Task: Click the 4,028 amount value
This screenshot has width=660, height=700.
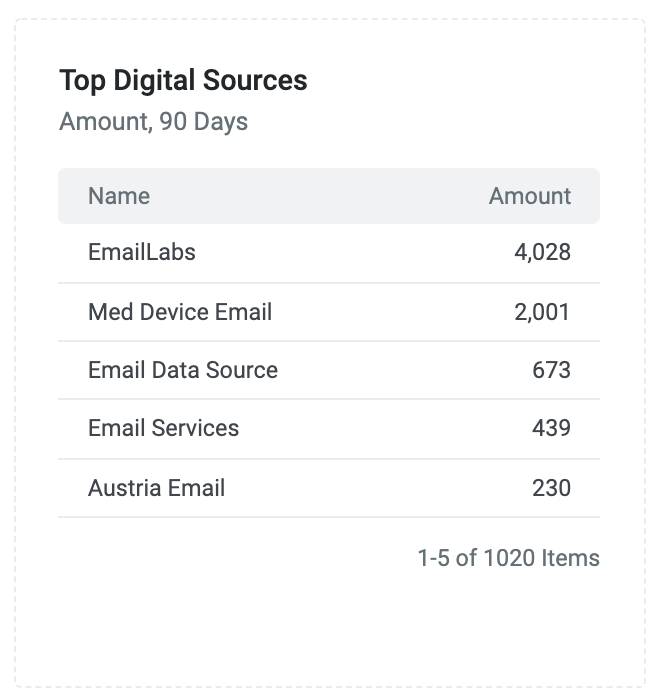Action: pos(542,252)
